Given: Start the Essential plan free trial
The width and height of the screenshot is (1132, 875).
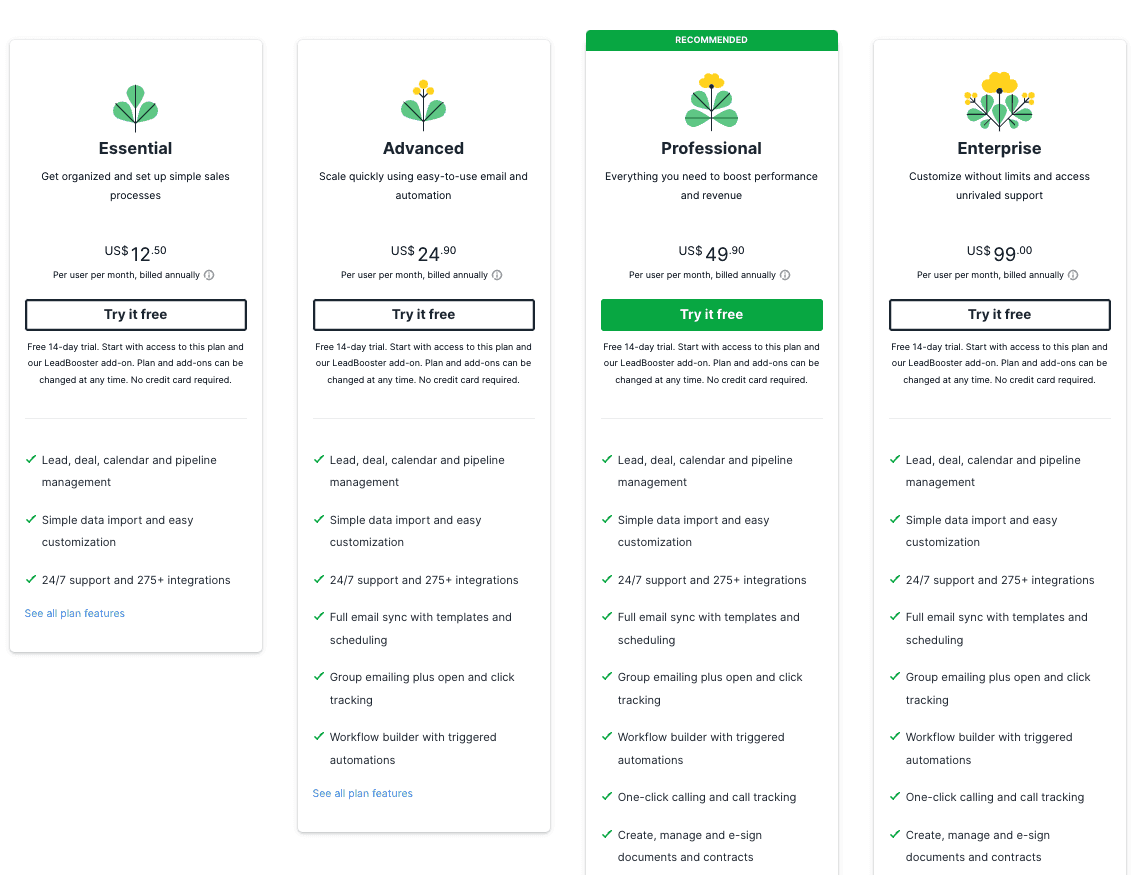Looking at the screenshot, I should tap(136, 315).
